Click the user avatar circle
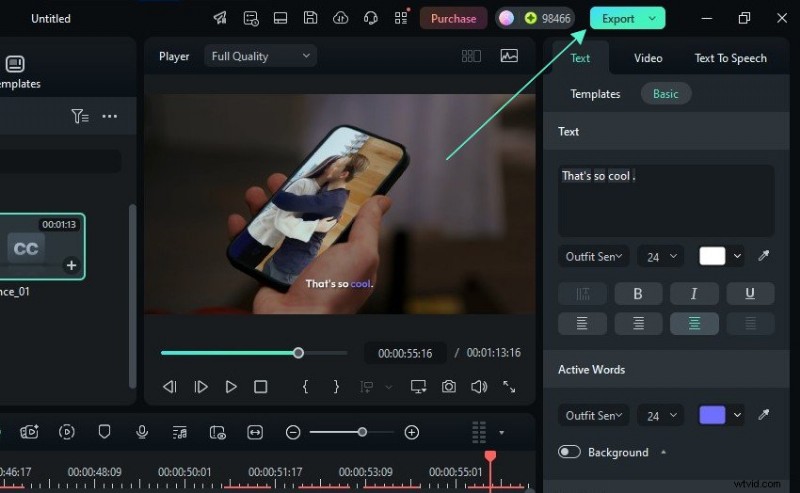Viewport: 800px width, 493px height. click(x=506, y=18)
